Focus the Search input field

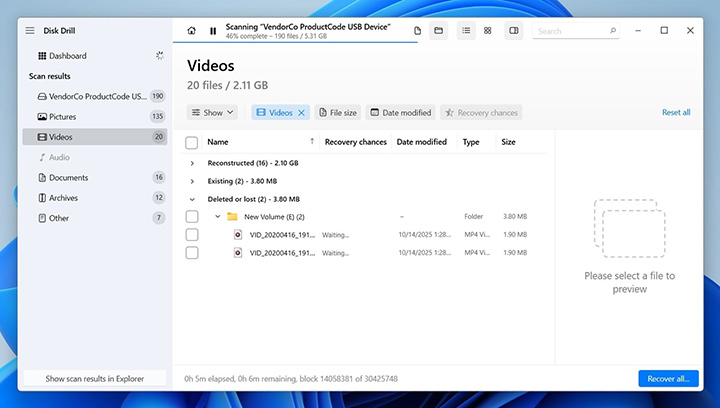pyautogui.click(x=575, y=31)
